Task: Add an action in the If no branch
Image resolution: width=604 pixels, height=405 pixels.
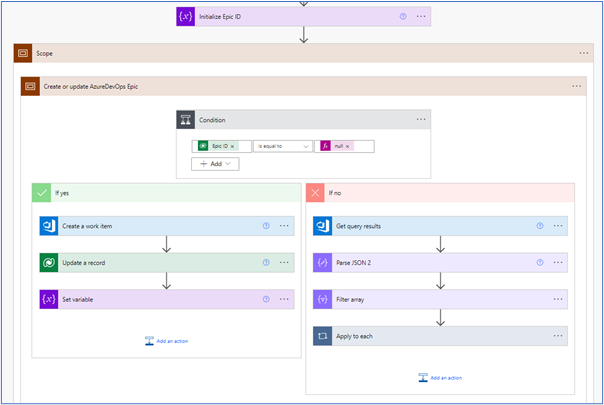Action: click(x=440, y=378)
